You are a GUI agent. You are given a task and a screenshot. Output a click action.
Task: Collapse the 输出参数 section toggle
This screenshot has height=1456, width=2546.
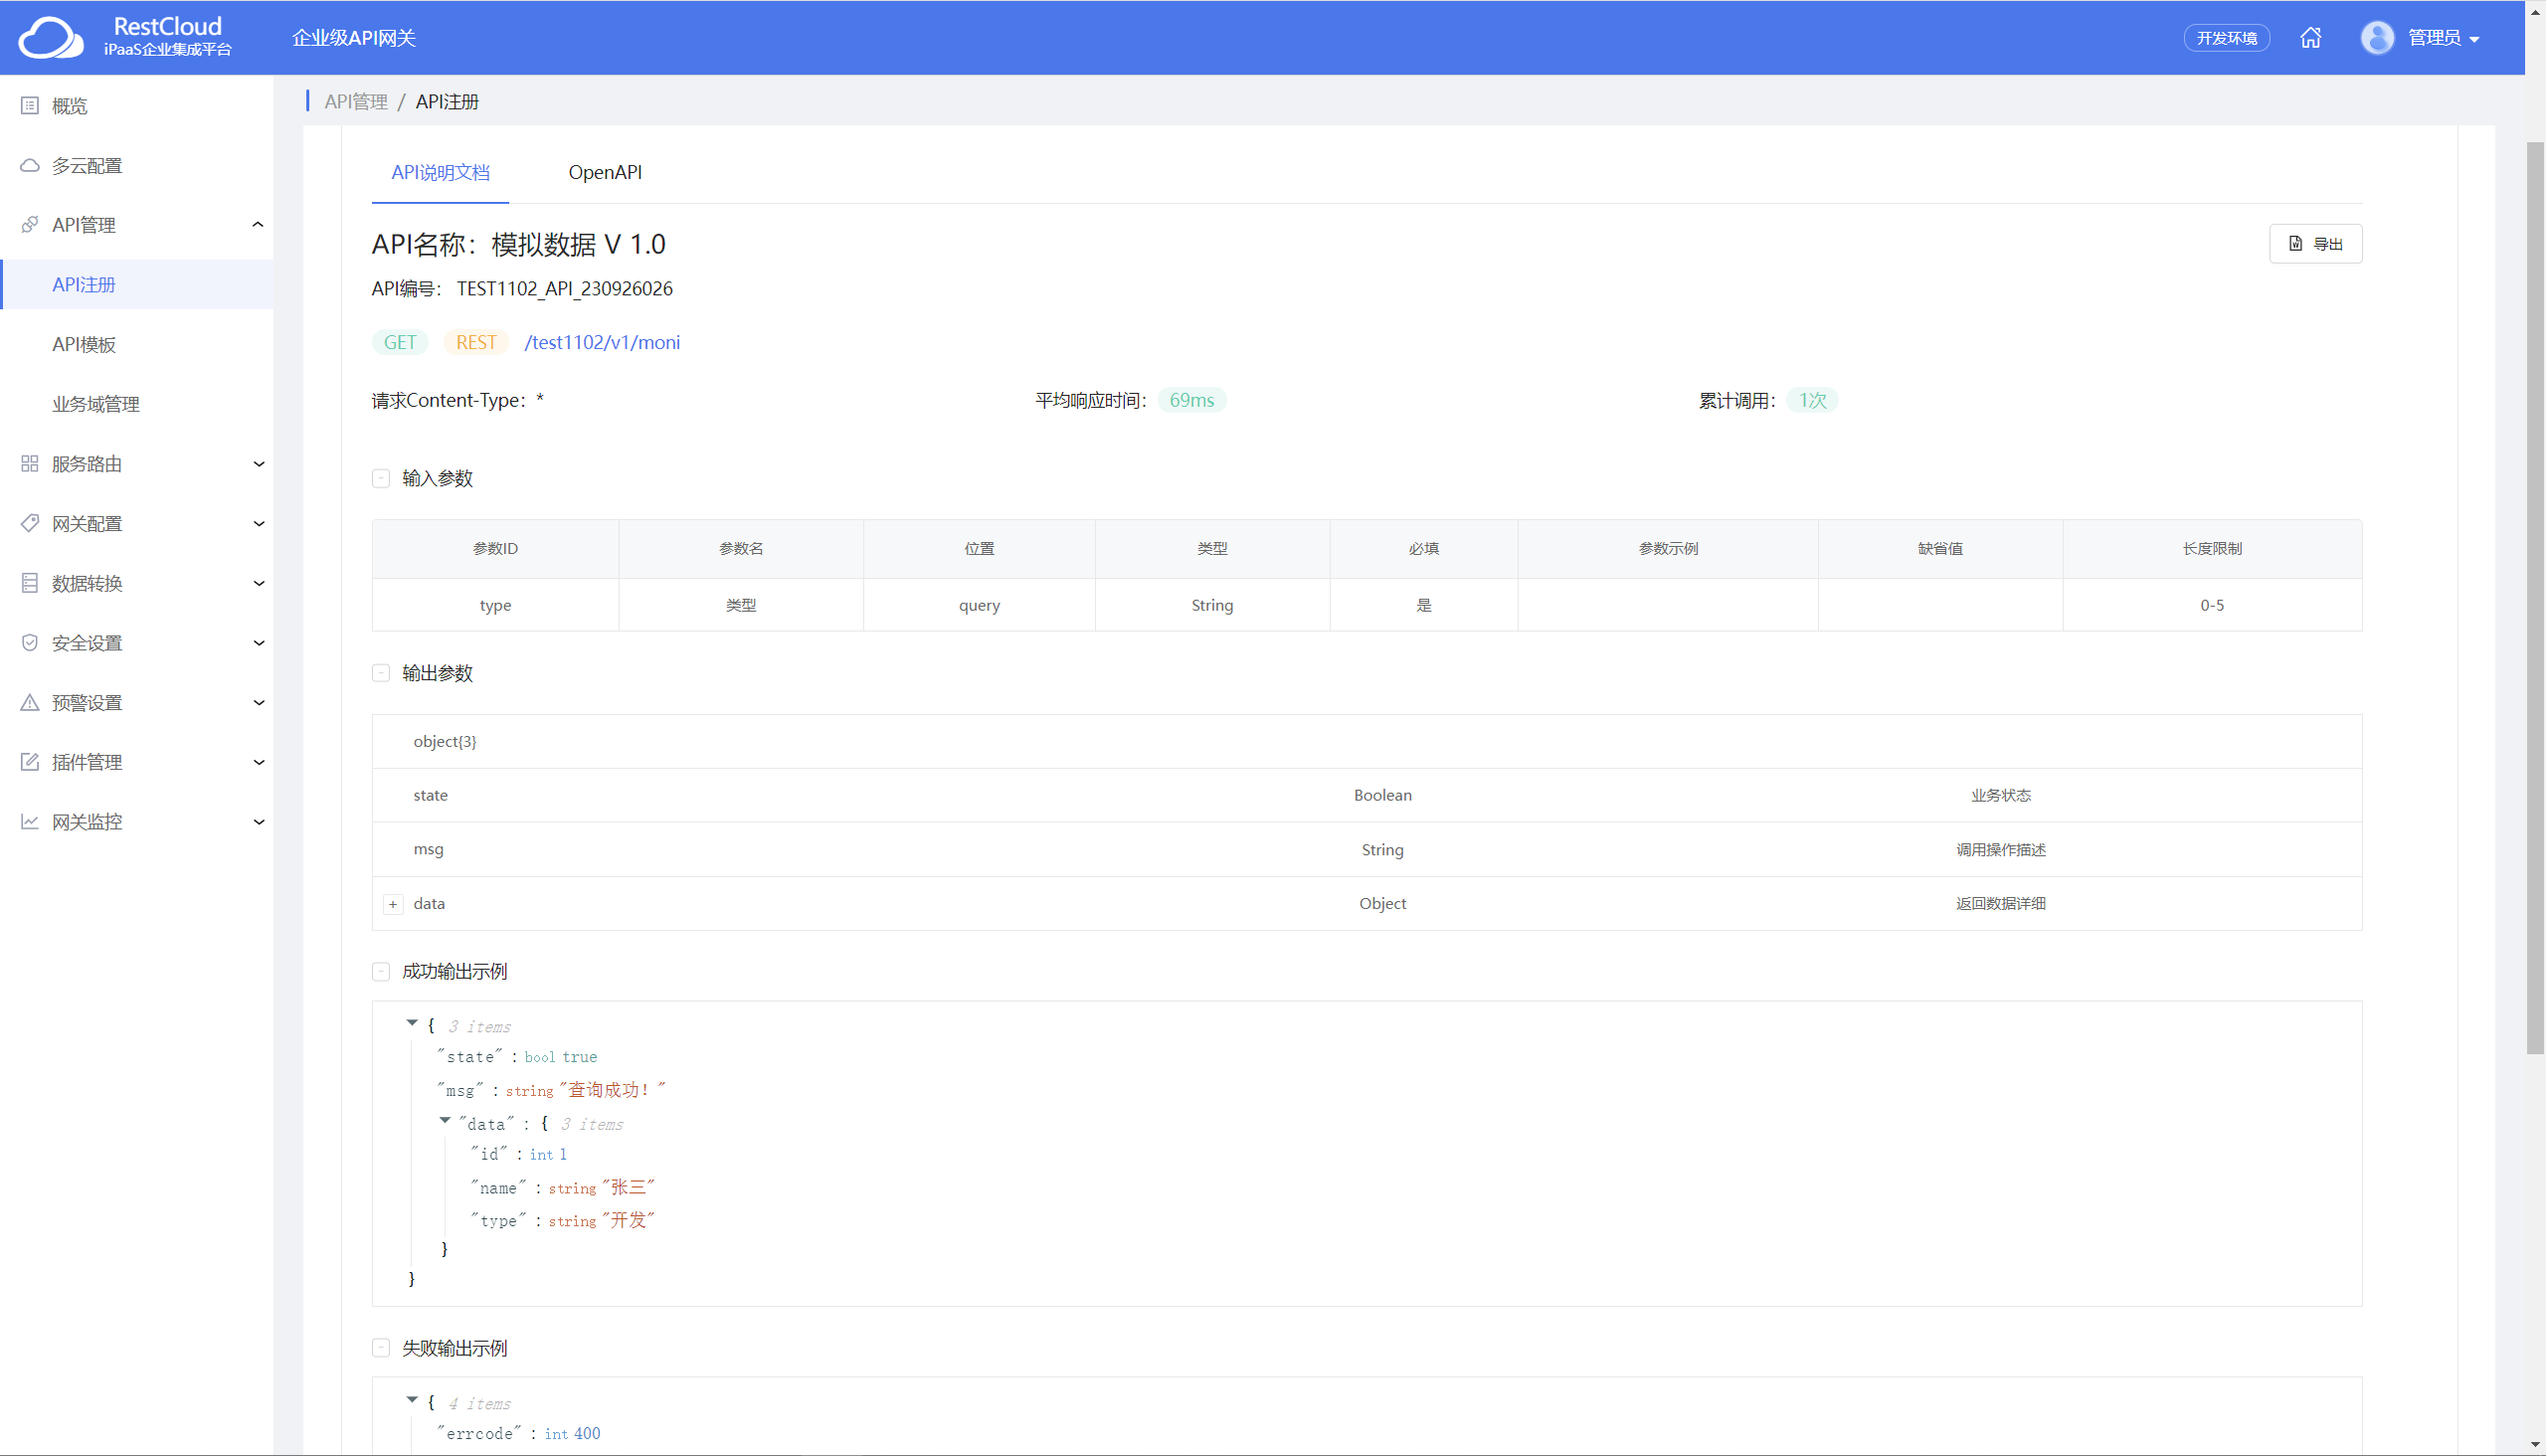pyautogui.click(x=381, y=673)
